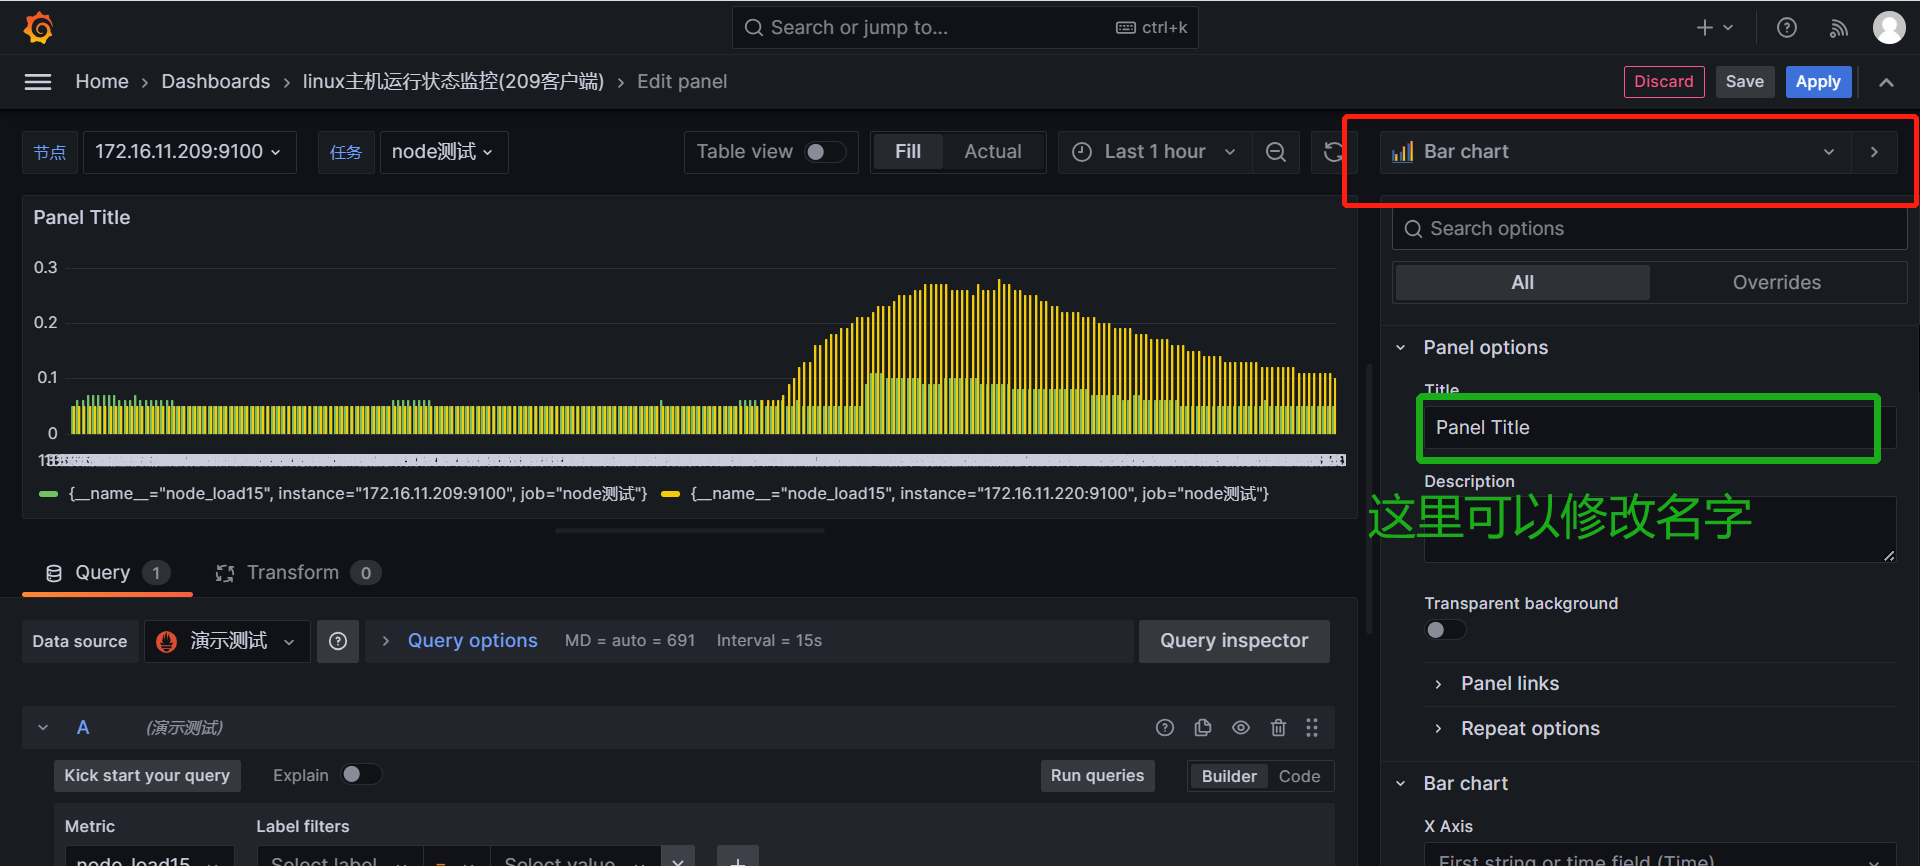Screen dimensions: 1920x866
Task: Click the Apply button
Action: [x=1817, y=82]
